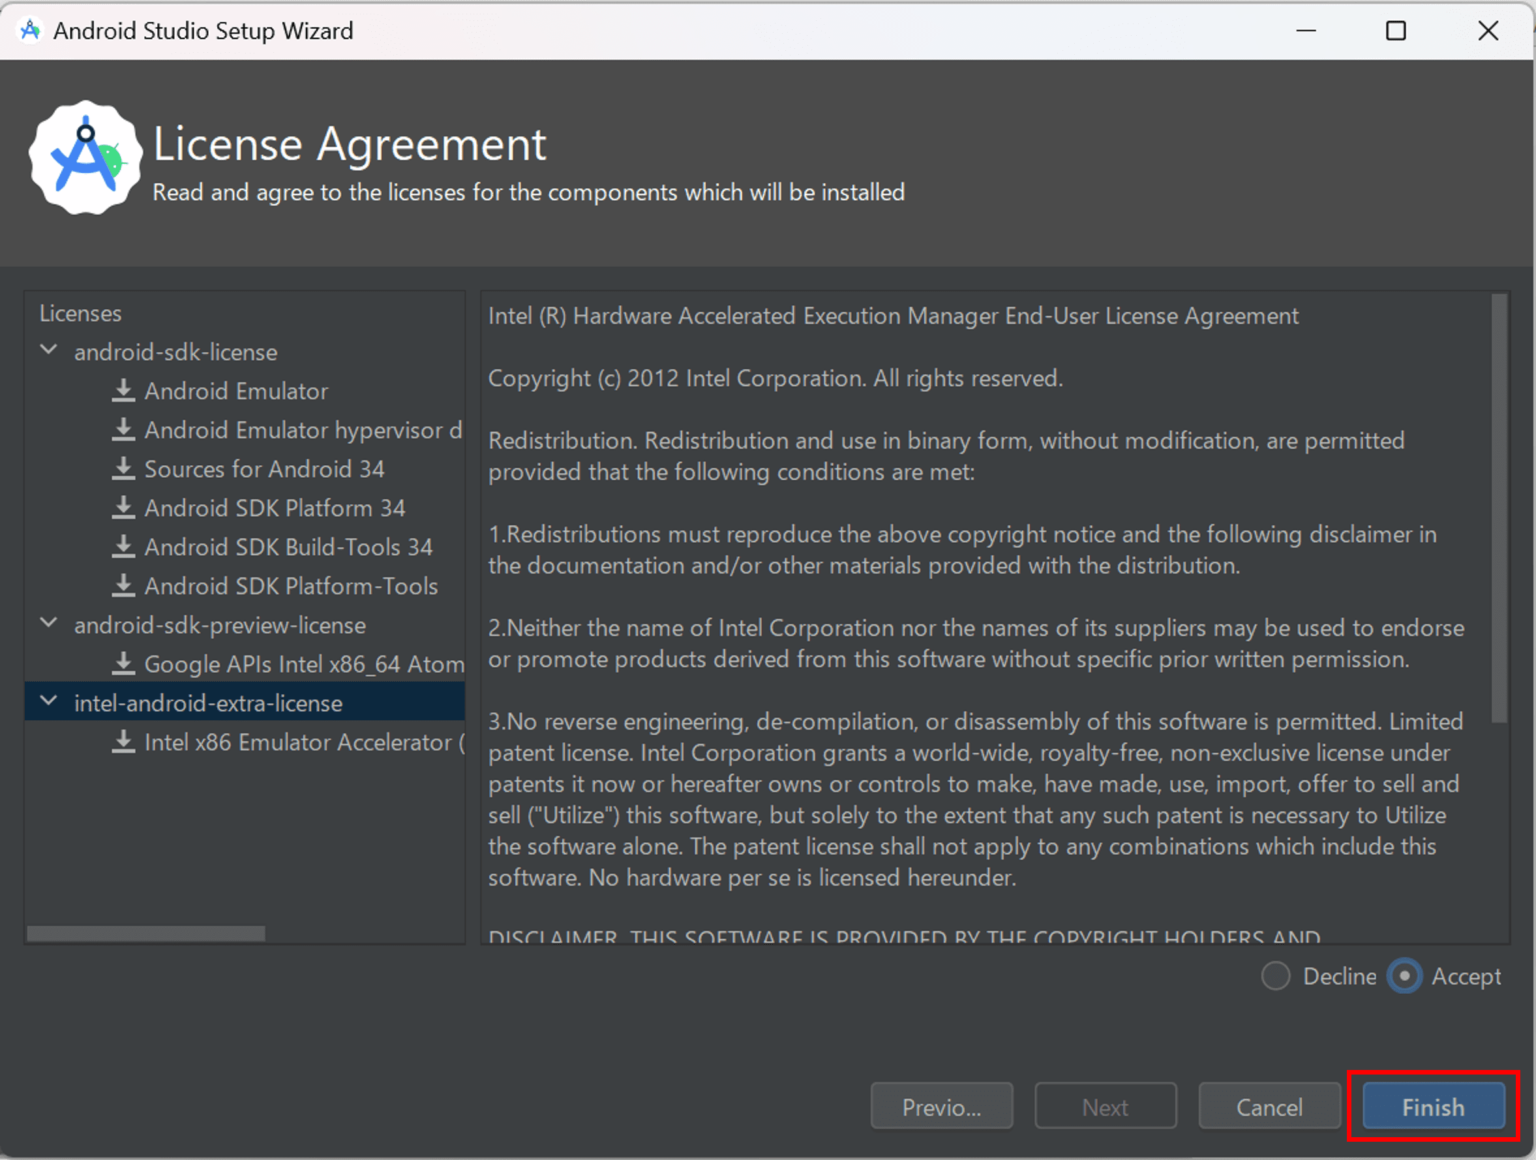Click the download icon beside Intel x86 Emulator Accelerator
The width and height of the screenshot is (1536, 1160).
click(x=124, y=742)
